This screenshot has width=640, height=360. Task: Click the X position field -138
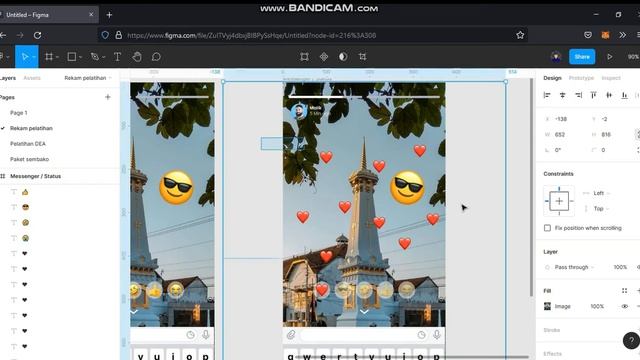(561, 119)
